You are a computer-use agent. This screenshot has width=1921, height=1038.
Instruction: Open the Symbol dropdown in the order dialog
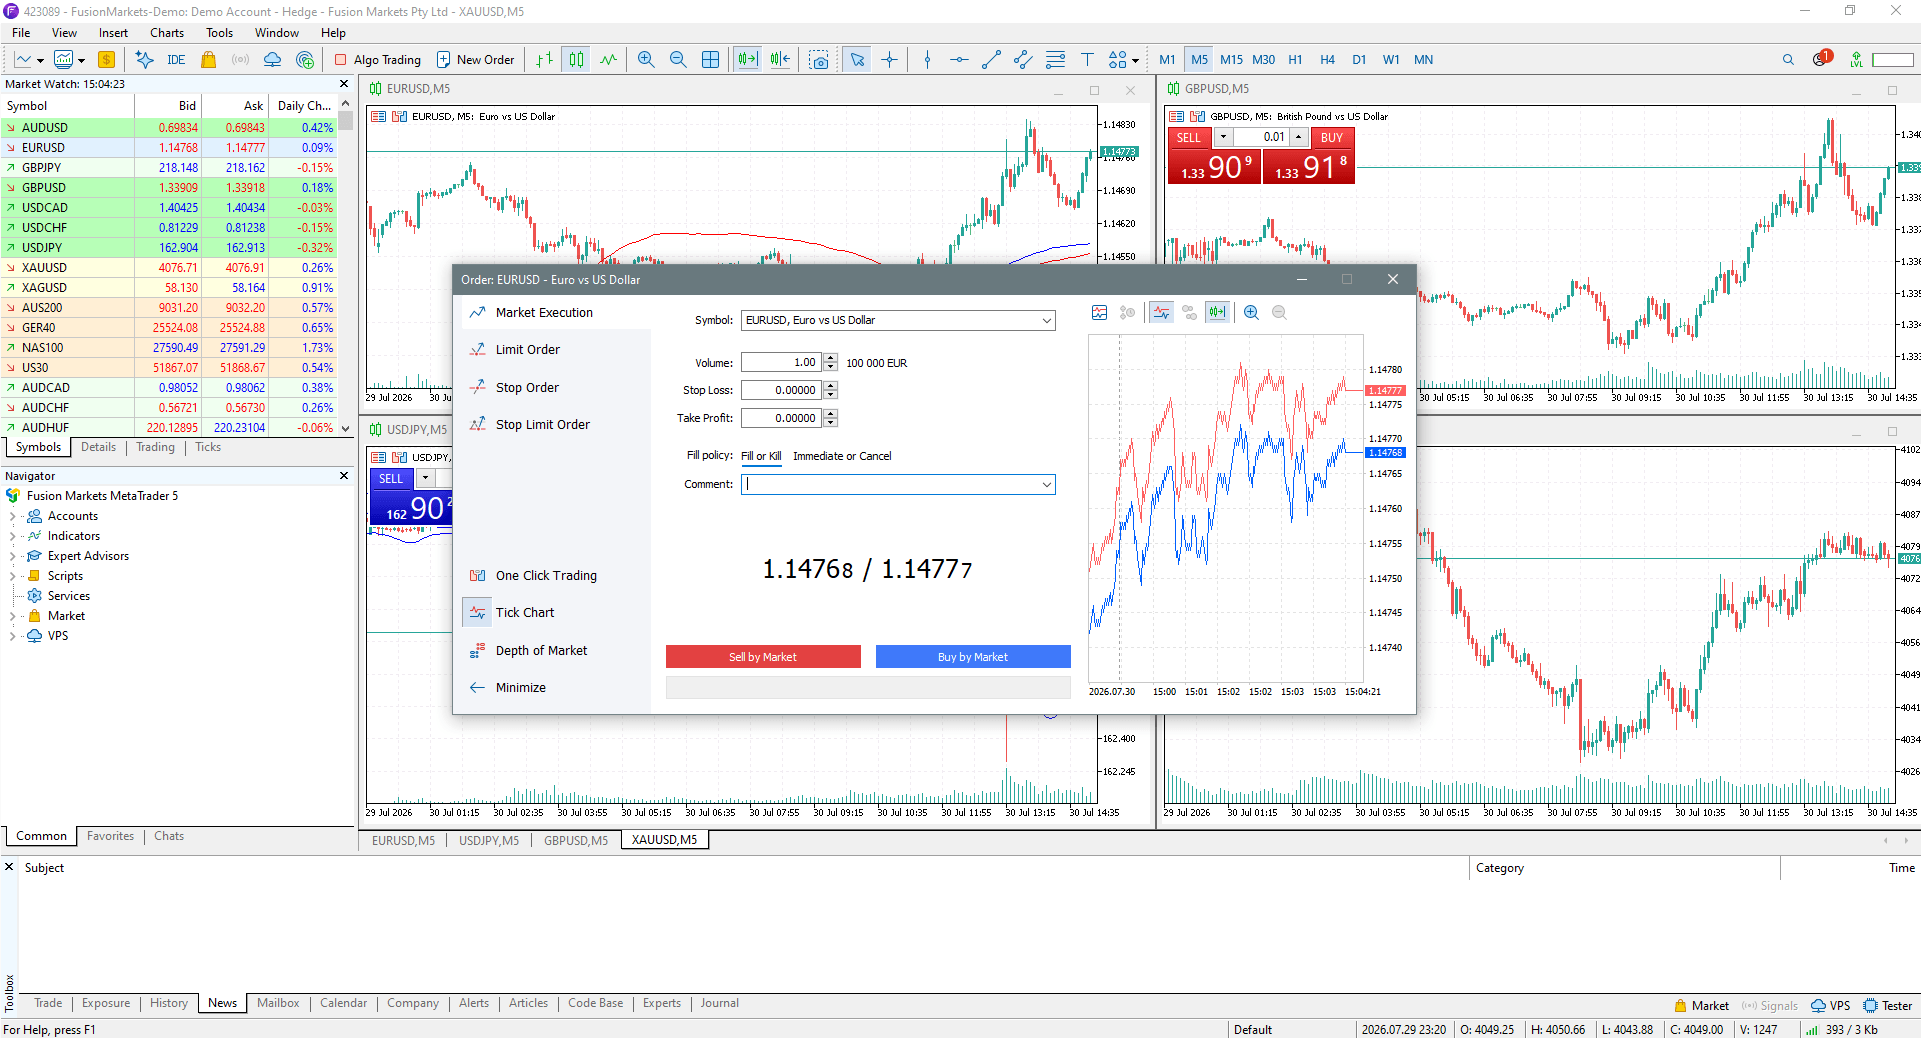tap(1047, 321)
